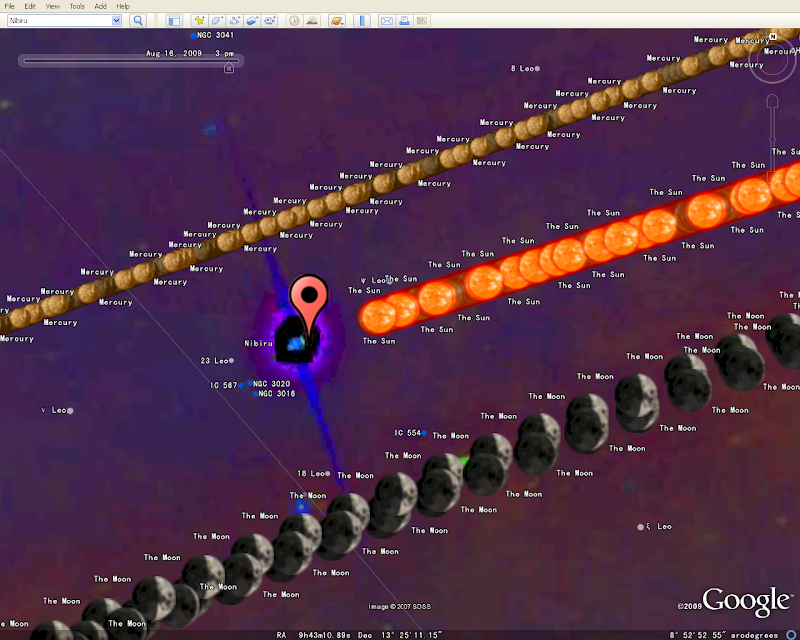Click the zoom slider middle handle
The height and width of the screenshot is (640, 800).
(x=772, y=139)
